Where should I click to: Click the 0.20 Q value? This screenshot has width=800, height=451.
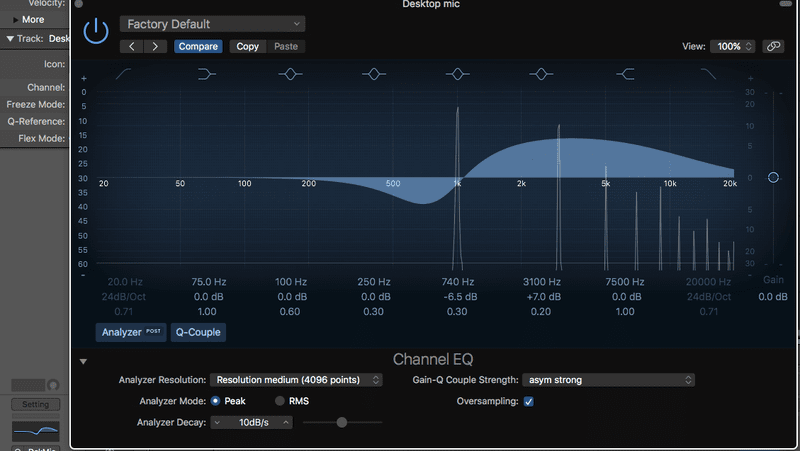coord(541,312)
